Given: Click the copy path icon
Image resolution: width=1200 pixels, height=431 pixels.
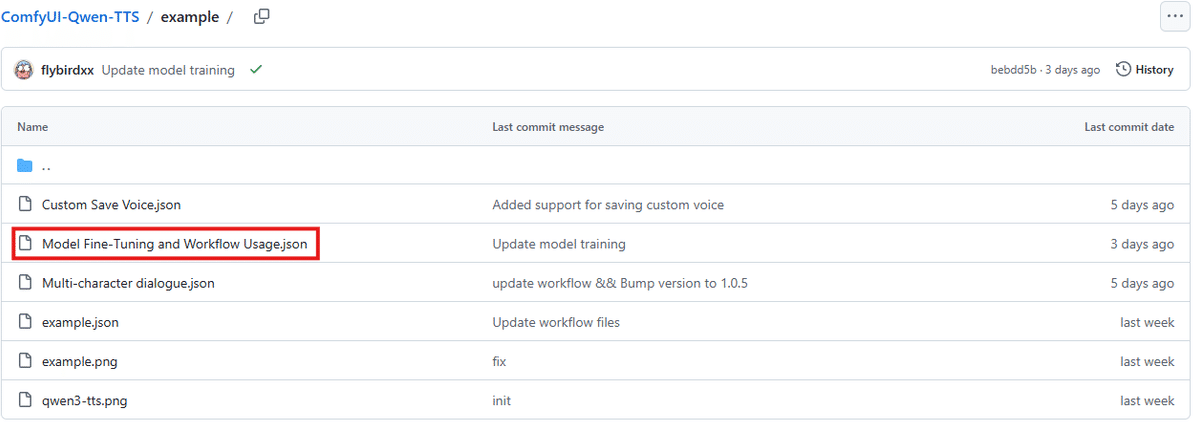Looking at the screenshot, I should click(x=262, y=17).
